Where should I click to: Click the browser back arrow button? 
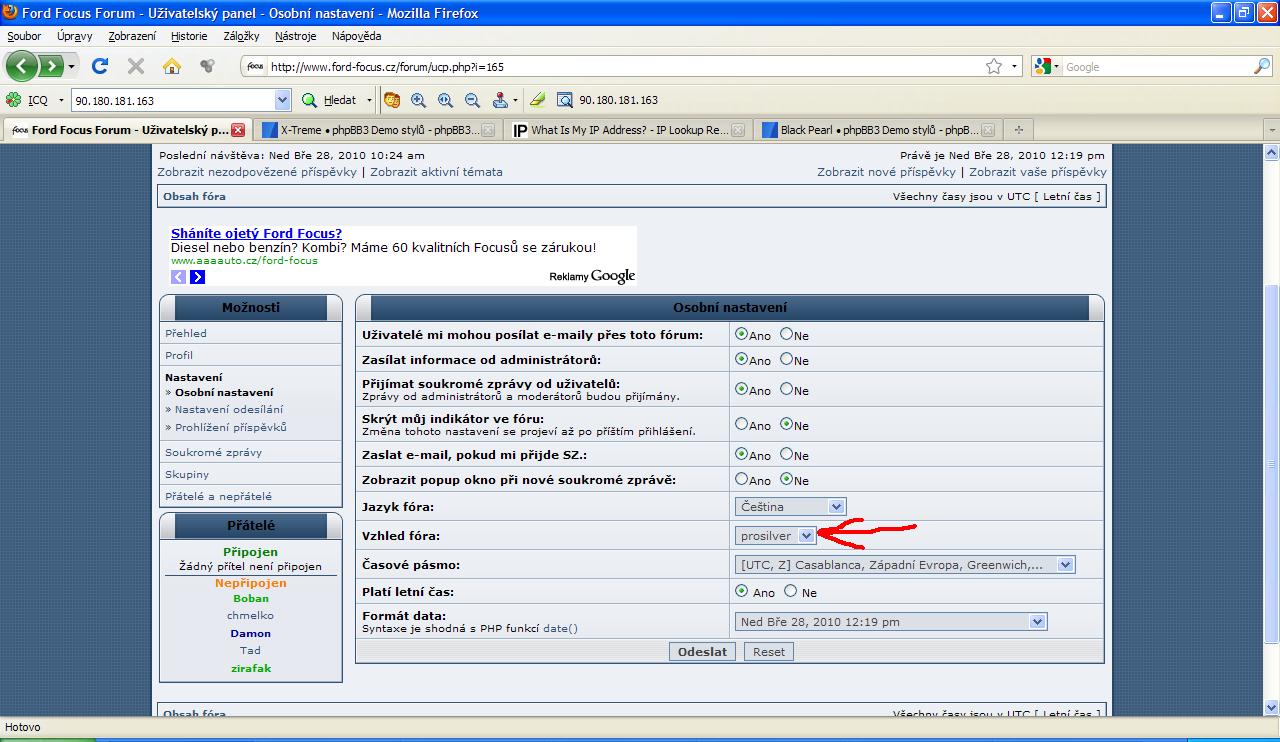(24, 67)
